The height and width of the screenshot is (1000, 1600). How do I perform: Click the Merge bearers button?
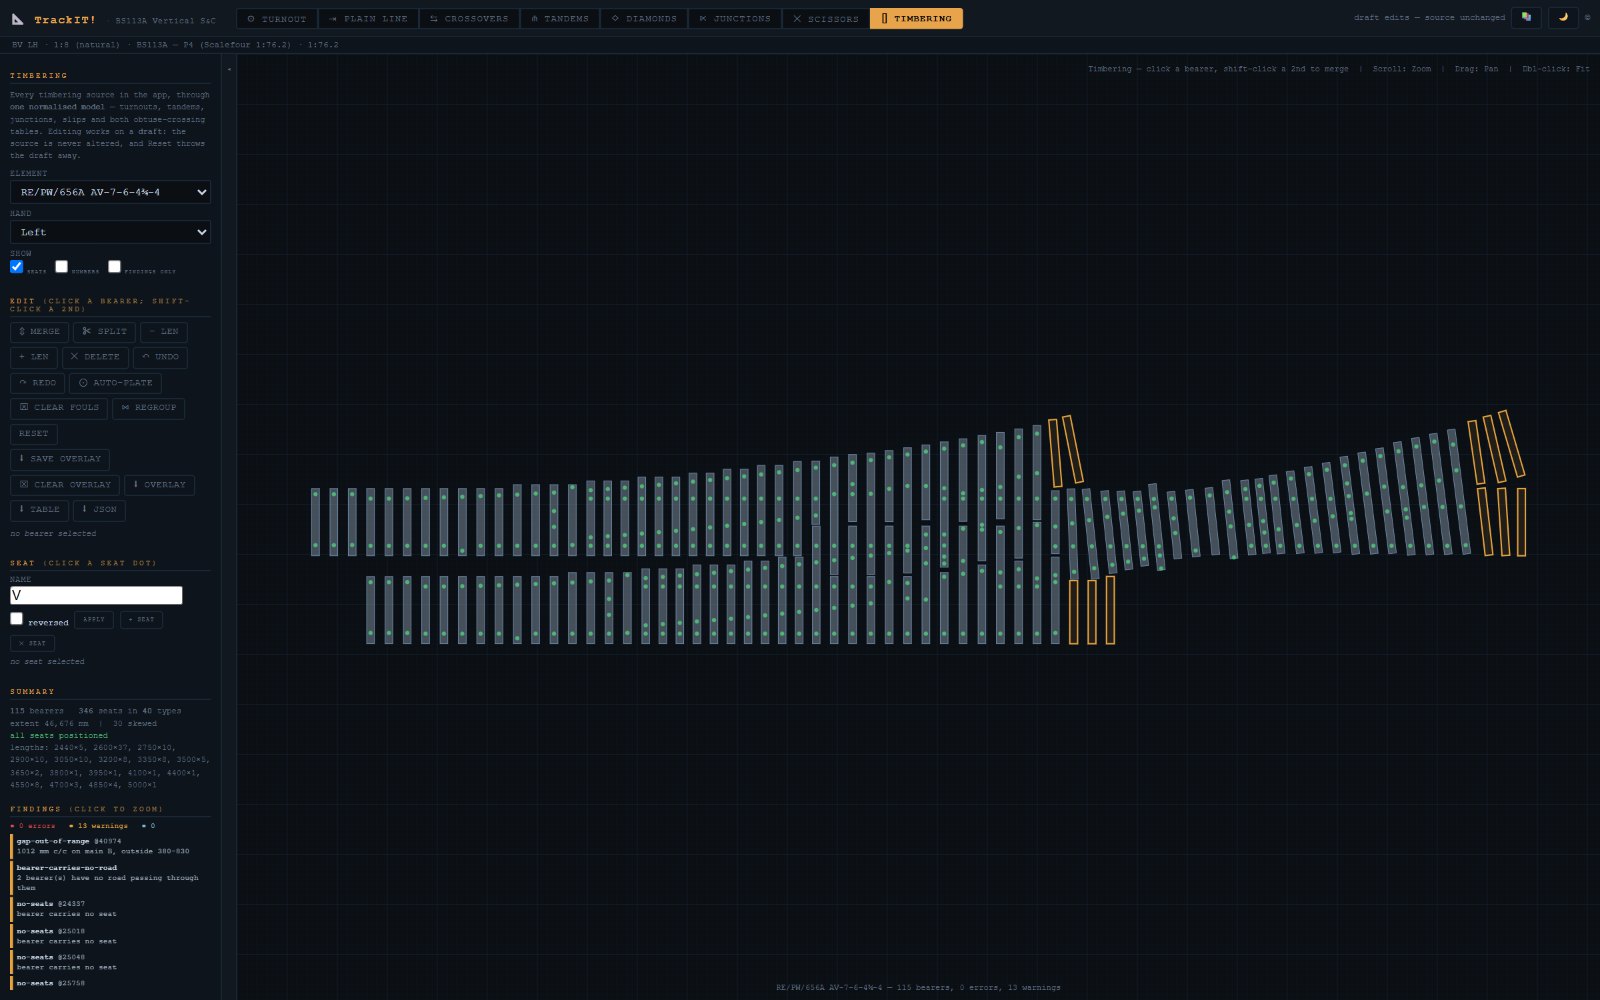pos(39,331)
